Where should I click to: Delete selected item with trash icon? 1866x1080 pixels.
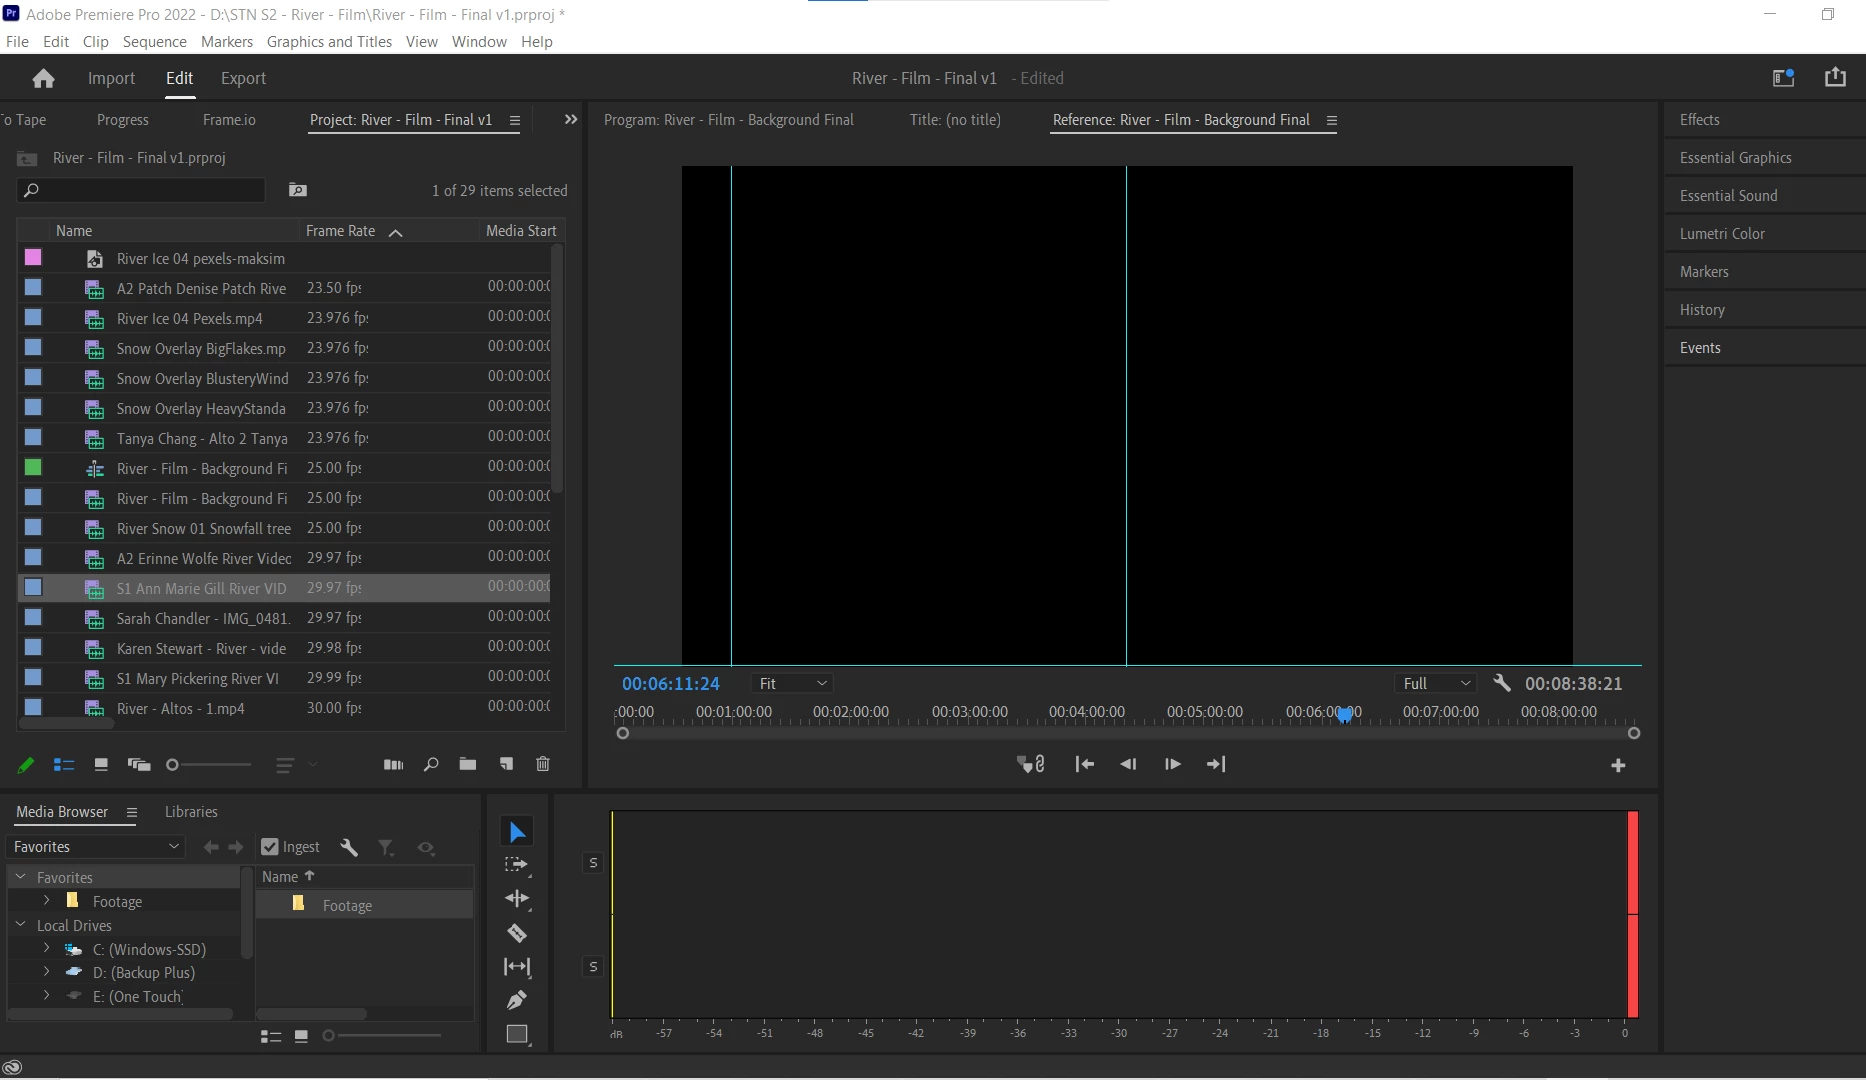(543, 764)
